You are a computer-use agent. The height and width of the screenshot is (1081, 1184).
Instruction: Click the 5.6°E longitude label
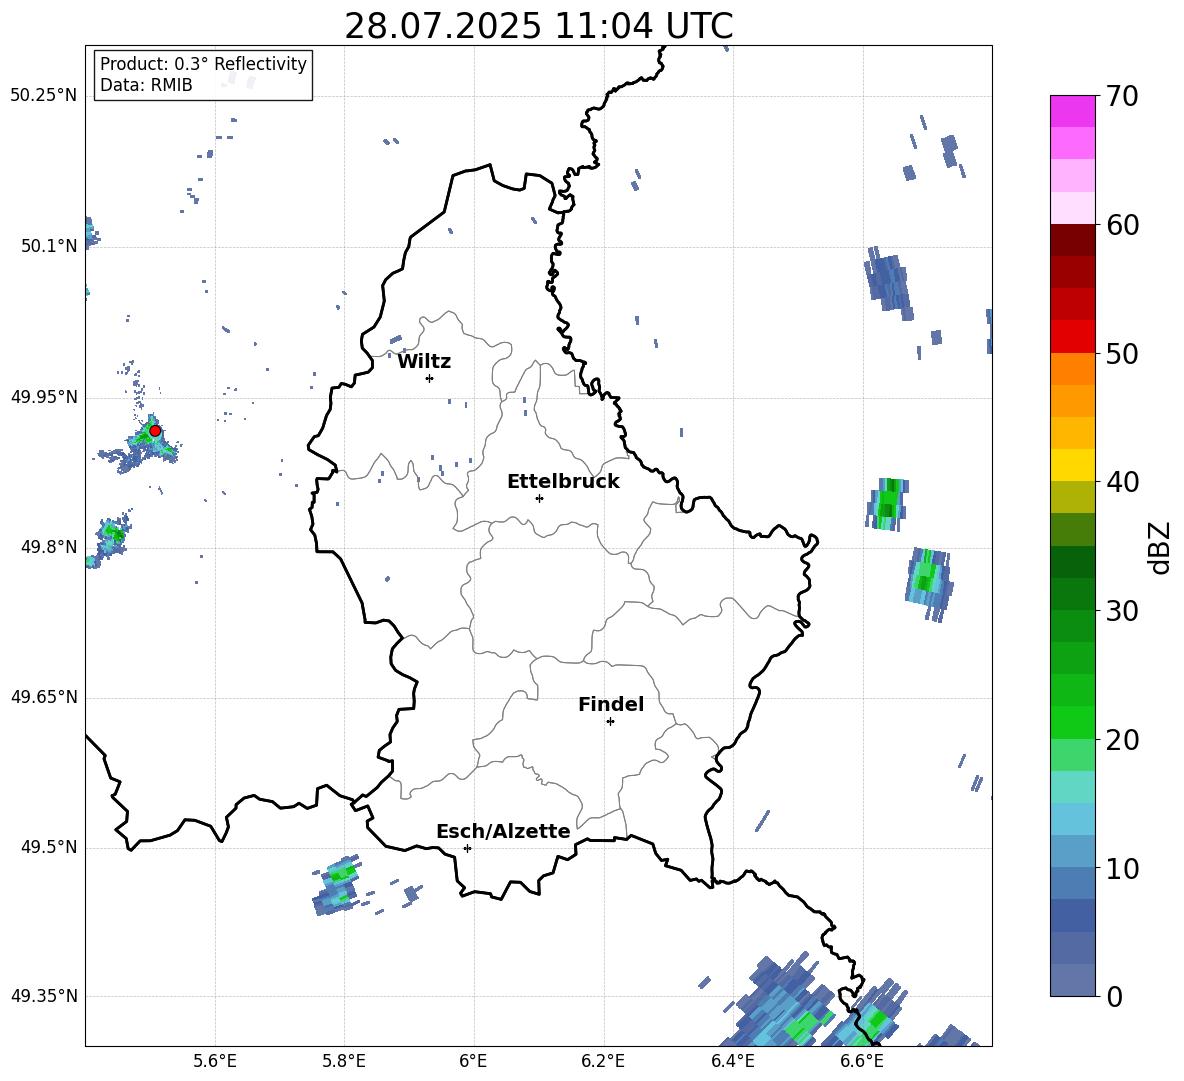(215, 1061)
